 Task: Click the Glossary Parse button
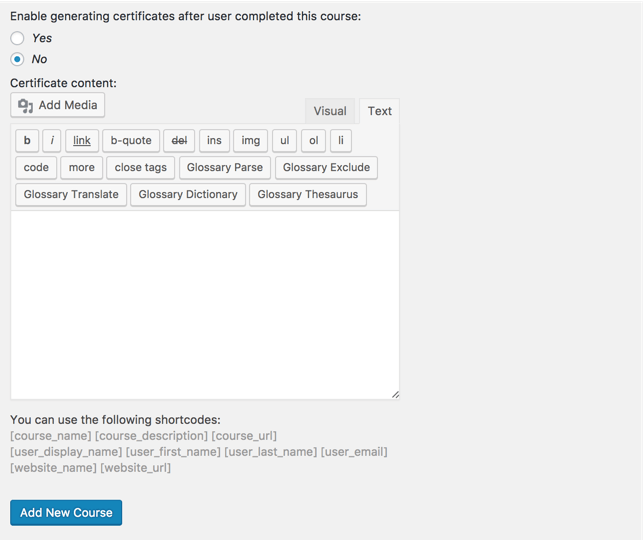click(x=225, y=167)
